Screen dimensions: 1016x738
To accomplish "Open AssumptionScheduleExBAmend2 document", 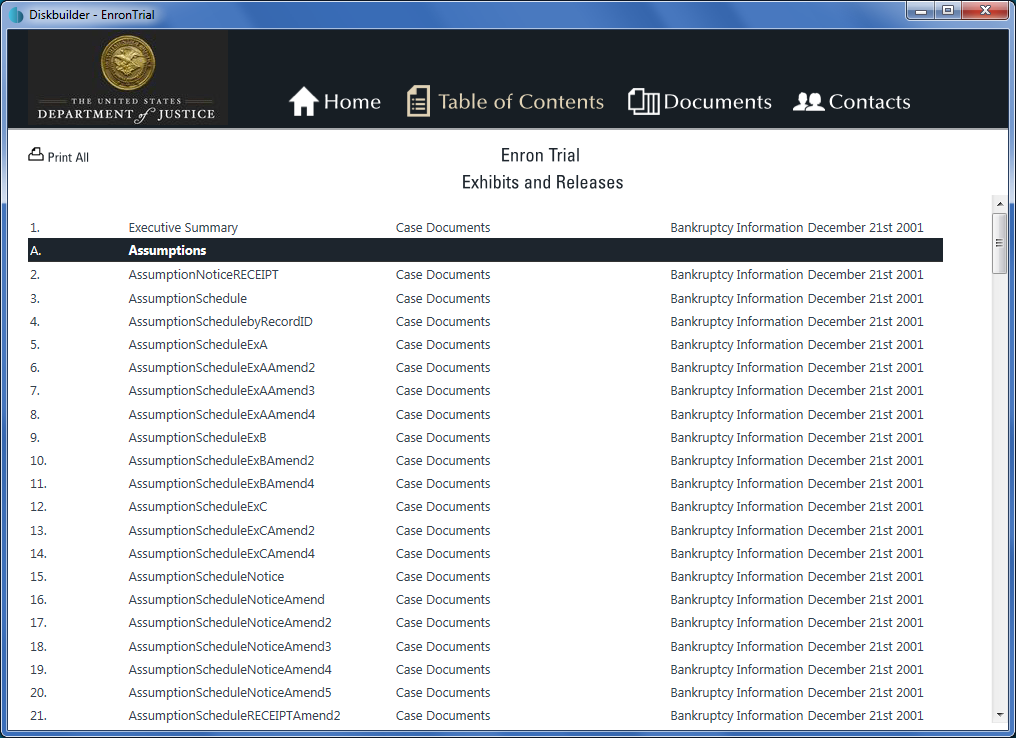I will coord(221,461).
